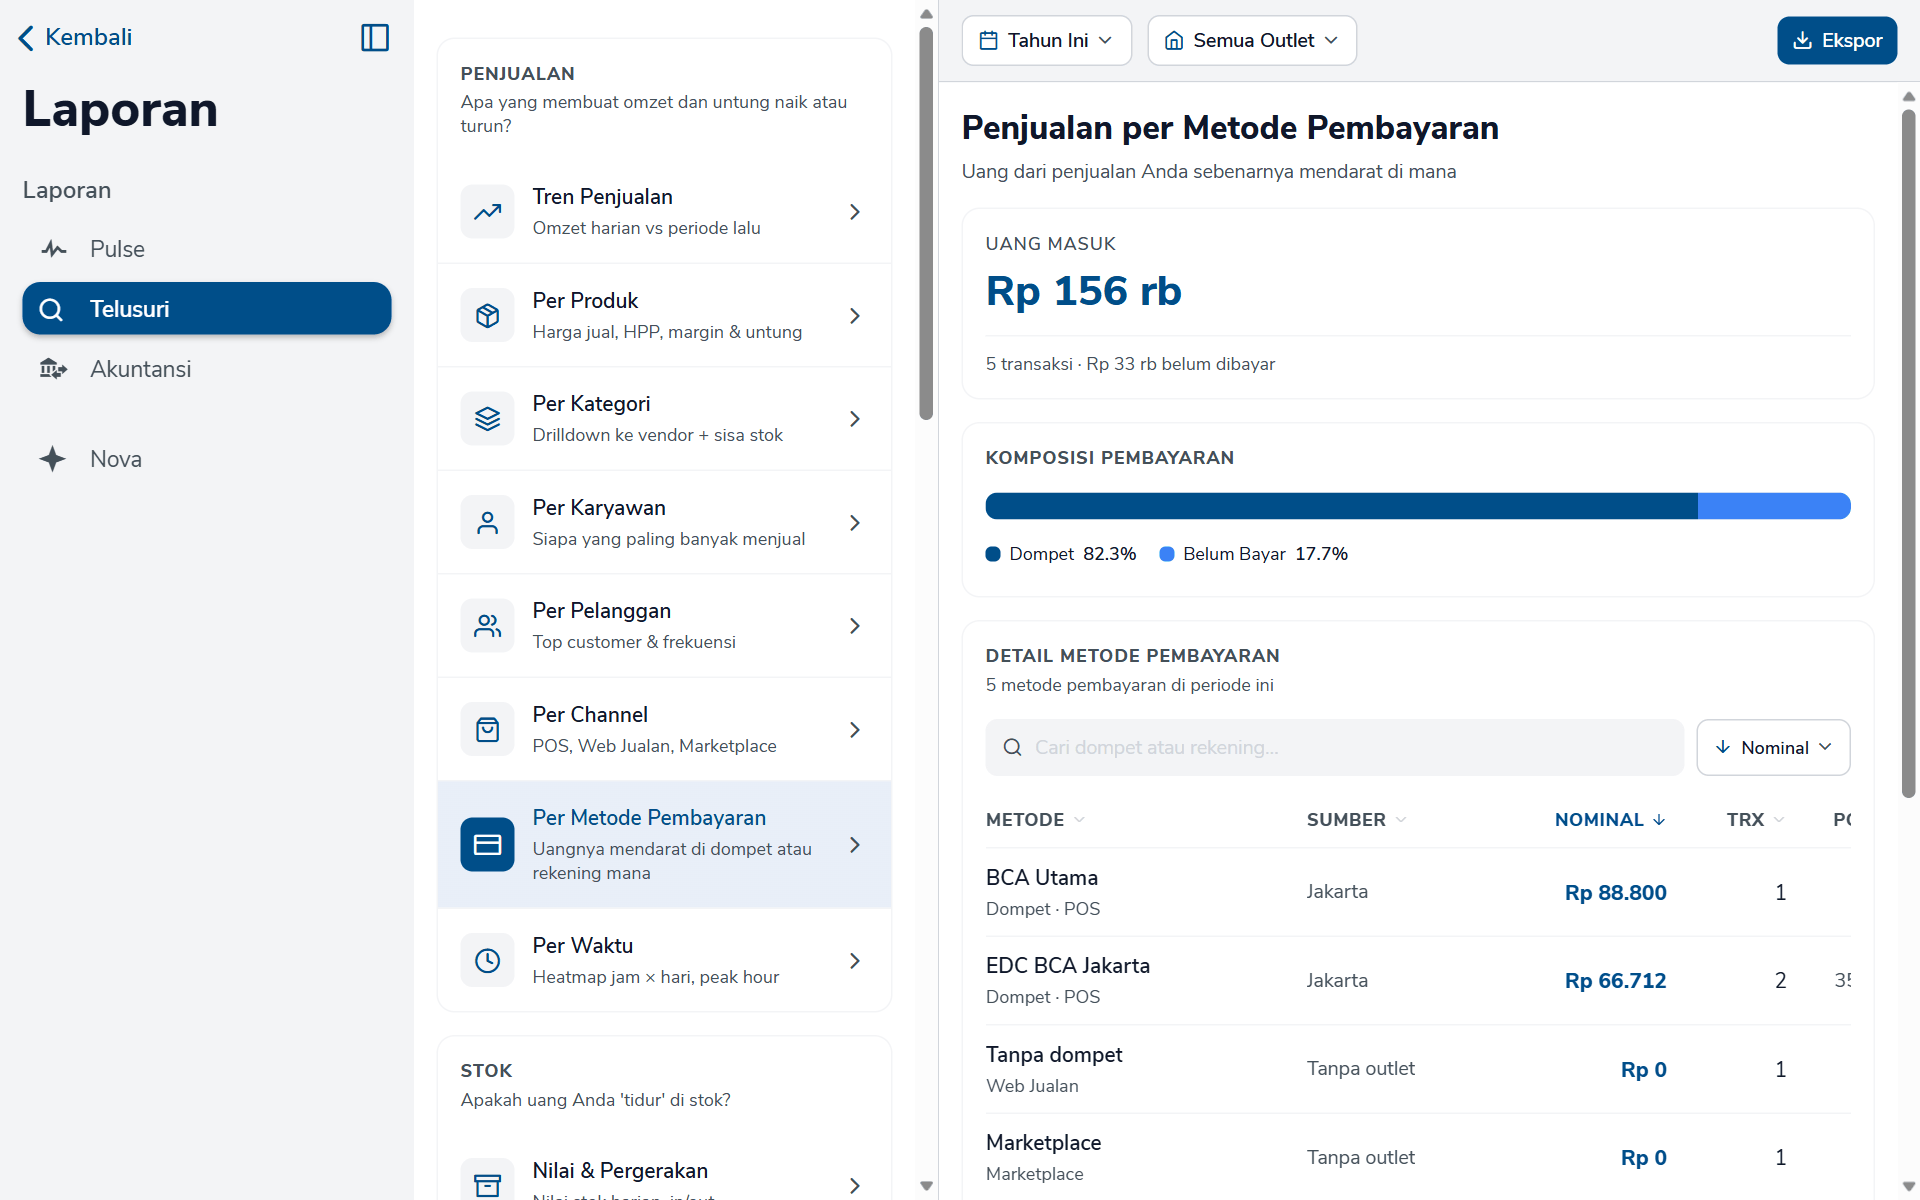This screenshot has height=1200, width=1920.
Task: Open the Nominal sort dropdown
Action: pyautogui.click(x=1773, y=748)
